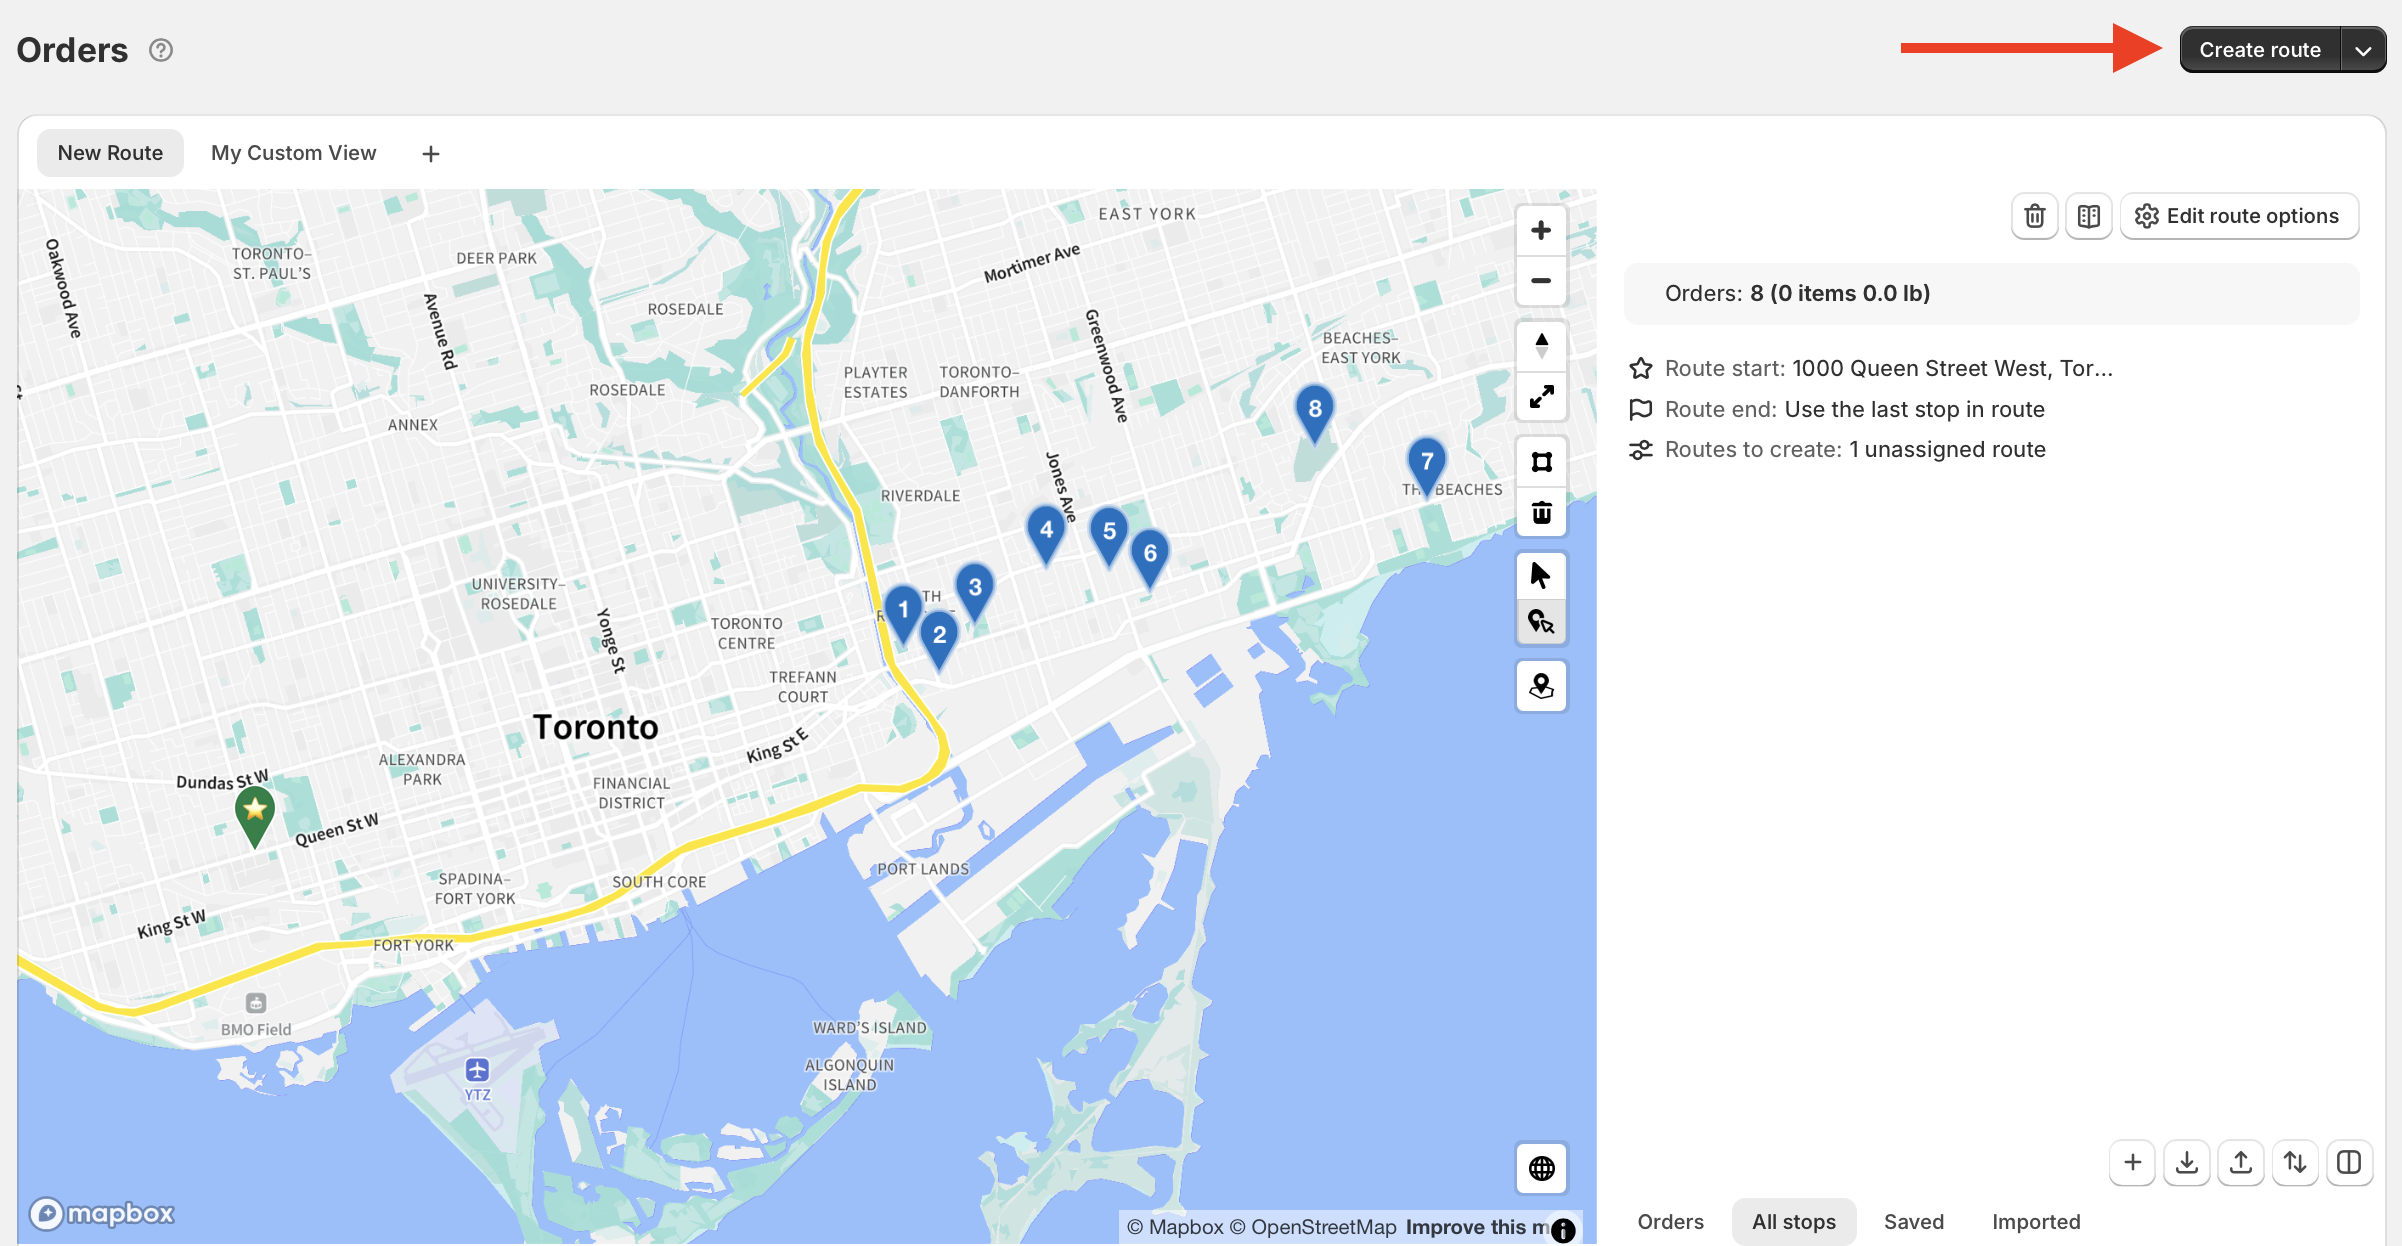This screenshot has height=1246, width=2402.
Task: Expand map to fullscreen
Action: pyautogui.click(x=1541, y=397)
